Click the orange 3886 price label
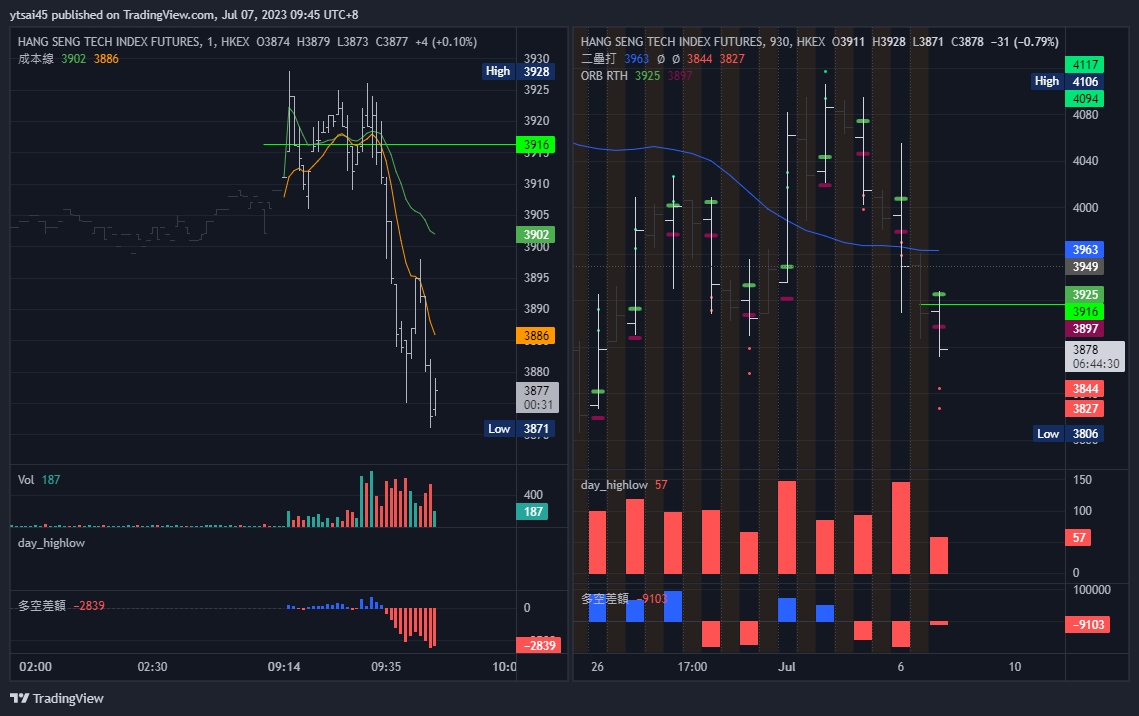The width and height of the screenshot is (1139, 716). (x=536, y=335)
